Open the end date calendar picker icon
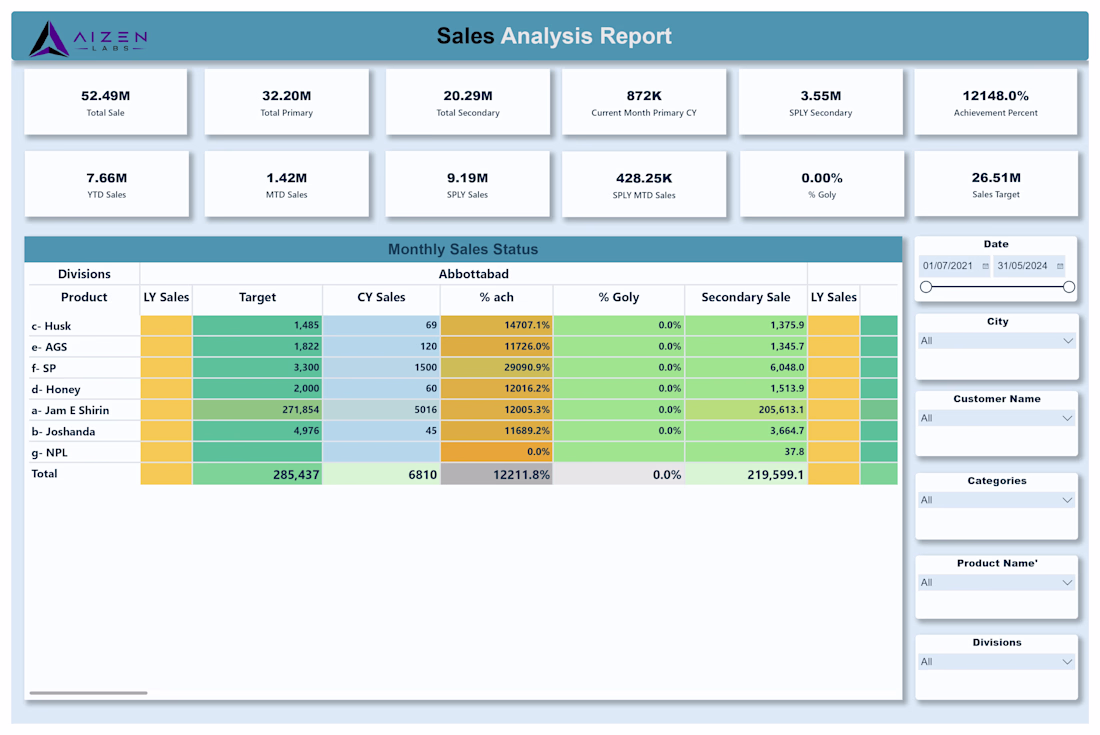Viewport: 1100px width, 735px height. point(1060,266)
